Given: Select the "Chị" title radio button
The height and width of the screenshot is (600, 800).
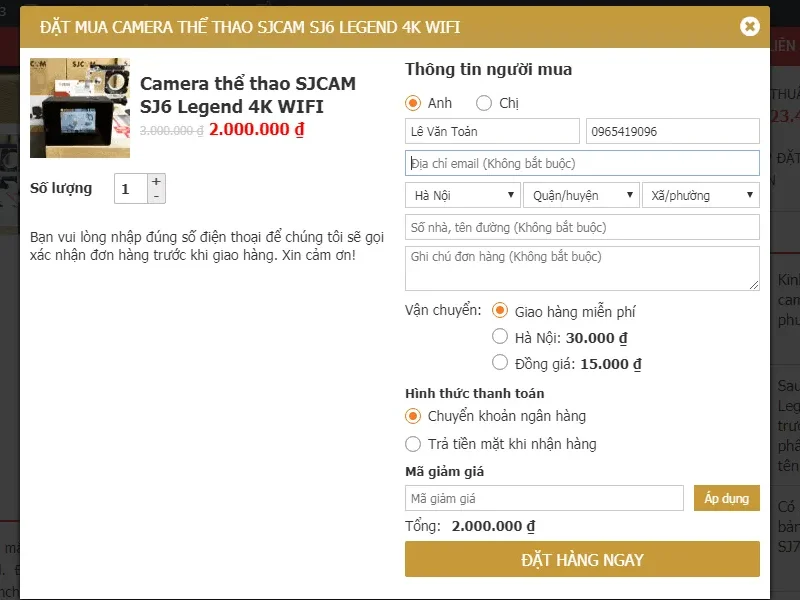Looking at the screenshot, I should (x=483, y=103).
